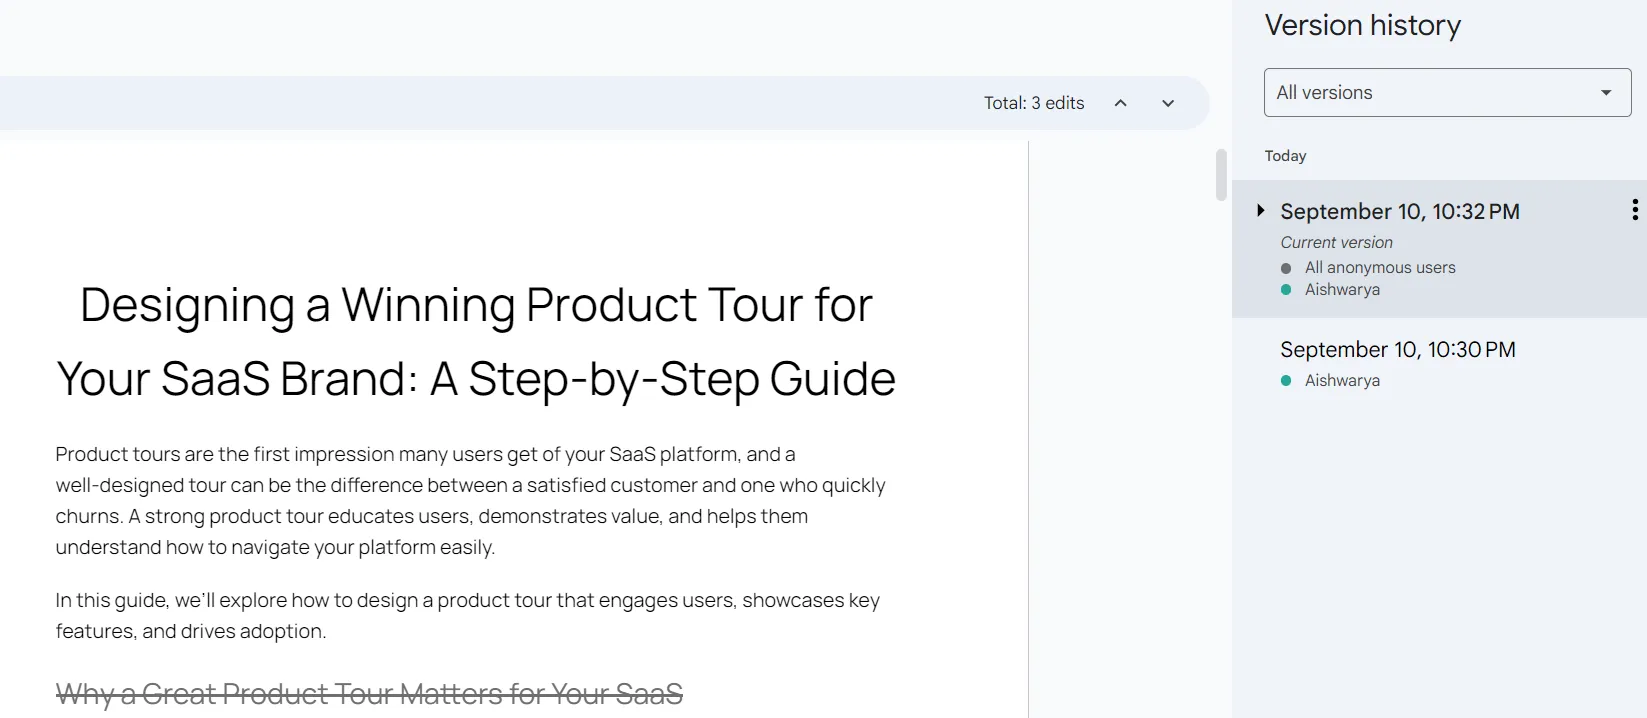Image resolution: width=1647 pixels, height=718 pixels.
Task: Click the document vertical scrollbar thumb
Action: [1221, 174]
